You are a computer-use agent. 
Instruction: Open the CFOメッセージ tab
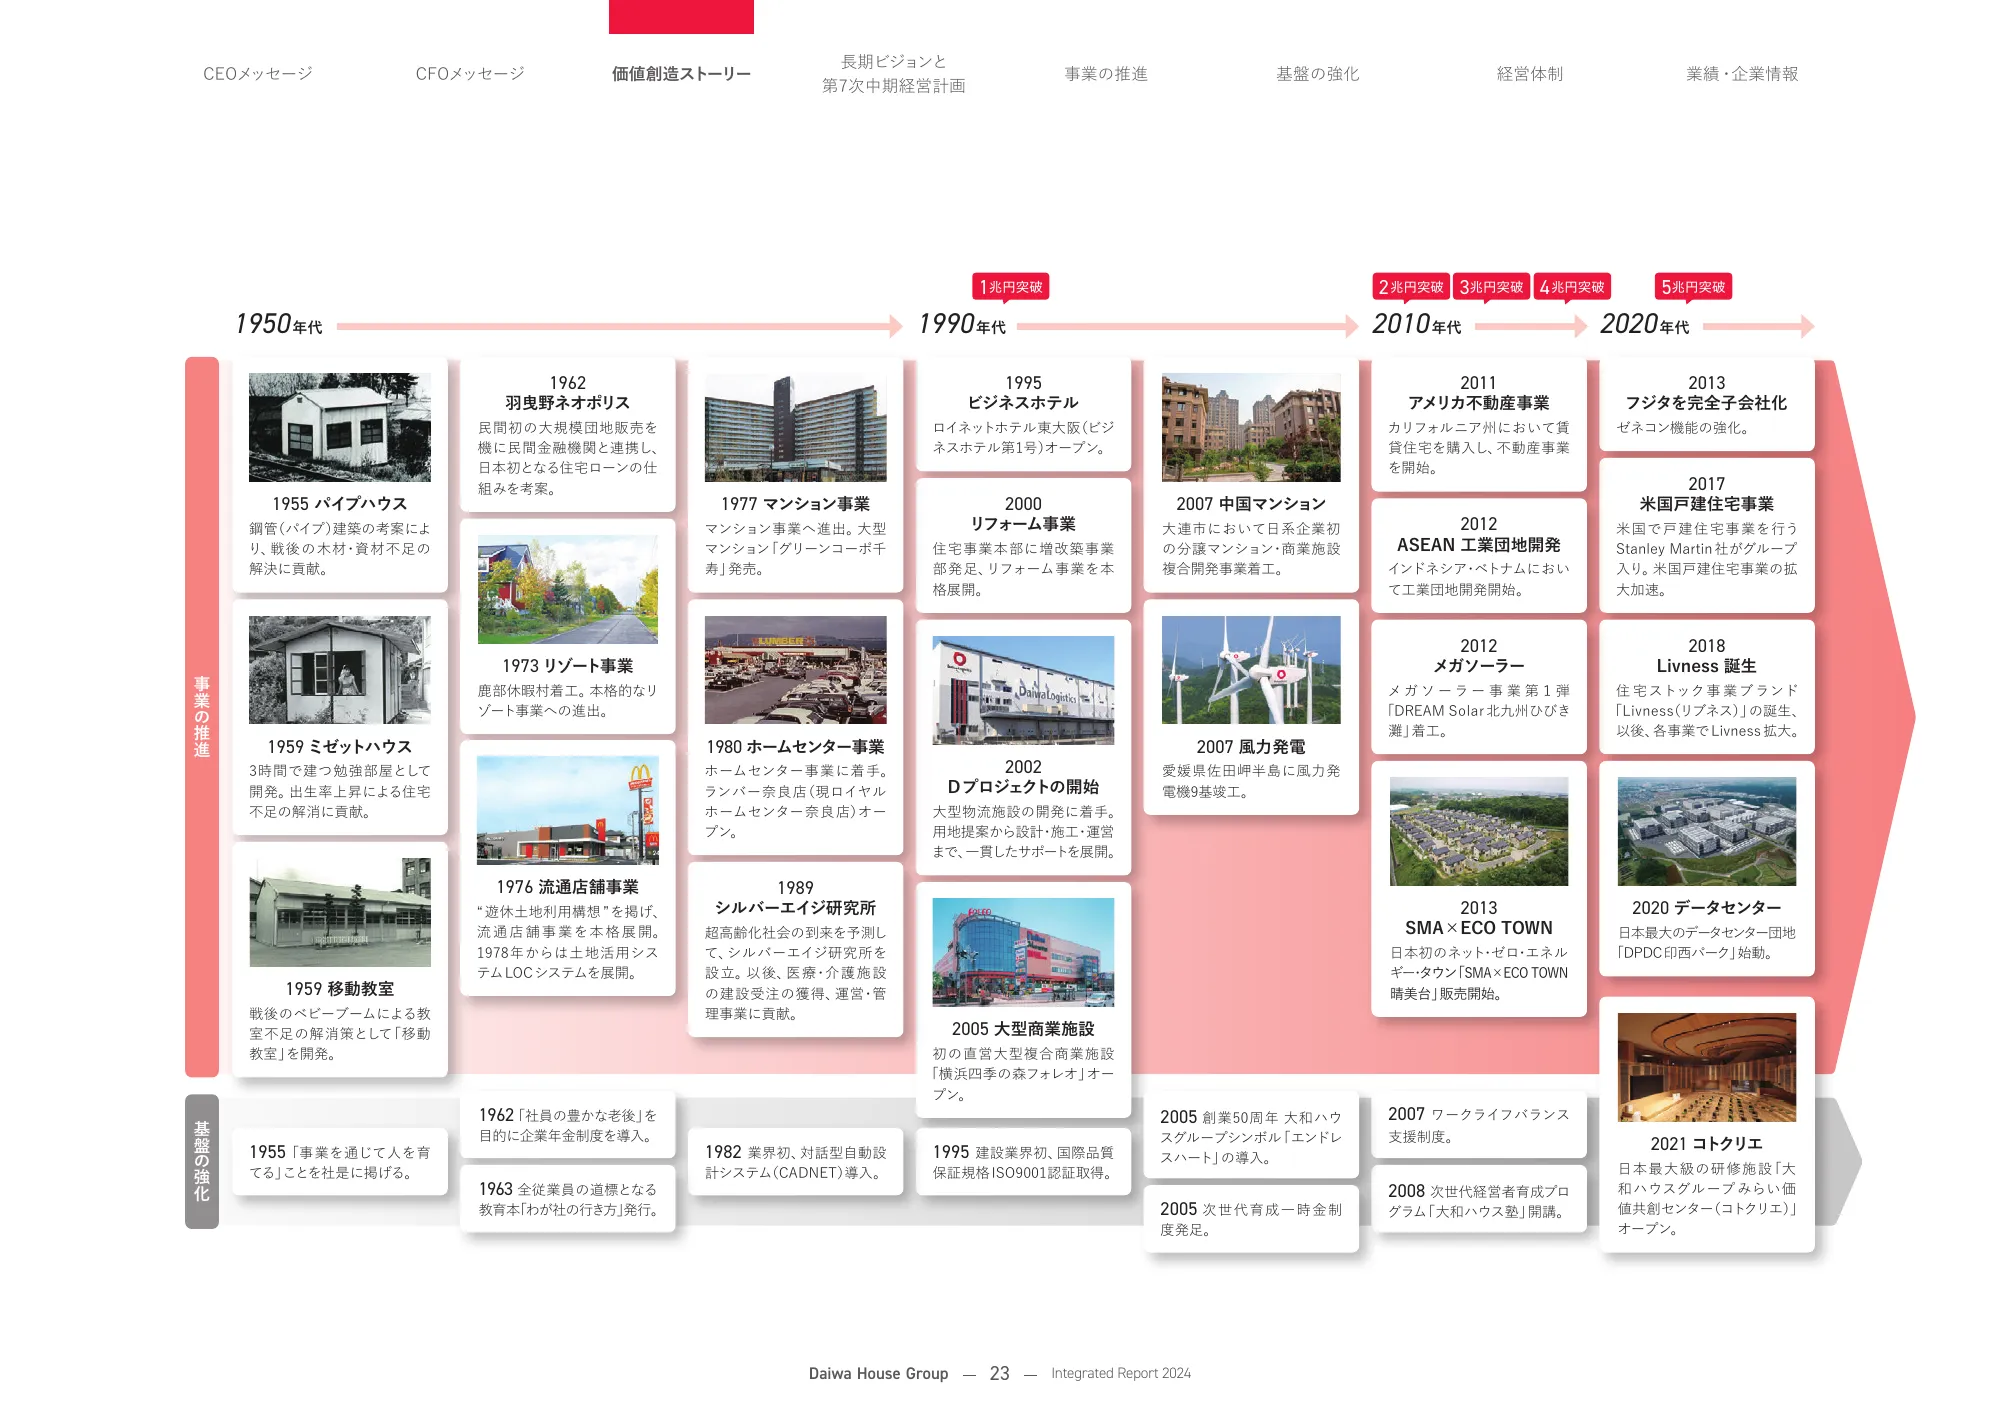pyautogui.click(x=470, y=74)
